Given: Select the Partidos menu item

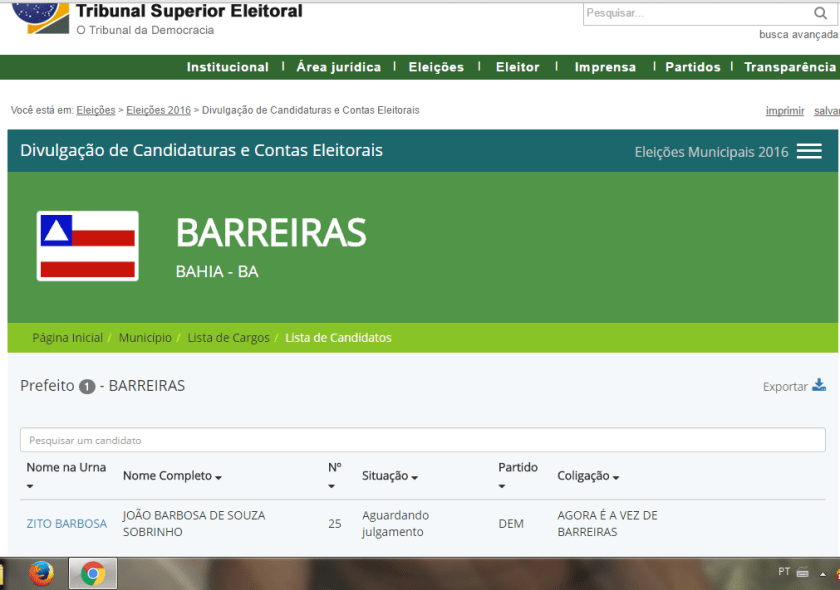Looking at the screenshot, I should pyautogui.click(x=692, y=67).
